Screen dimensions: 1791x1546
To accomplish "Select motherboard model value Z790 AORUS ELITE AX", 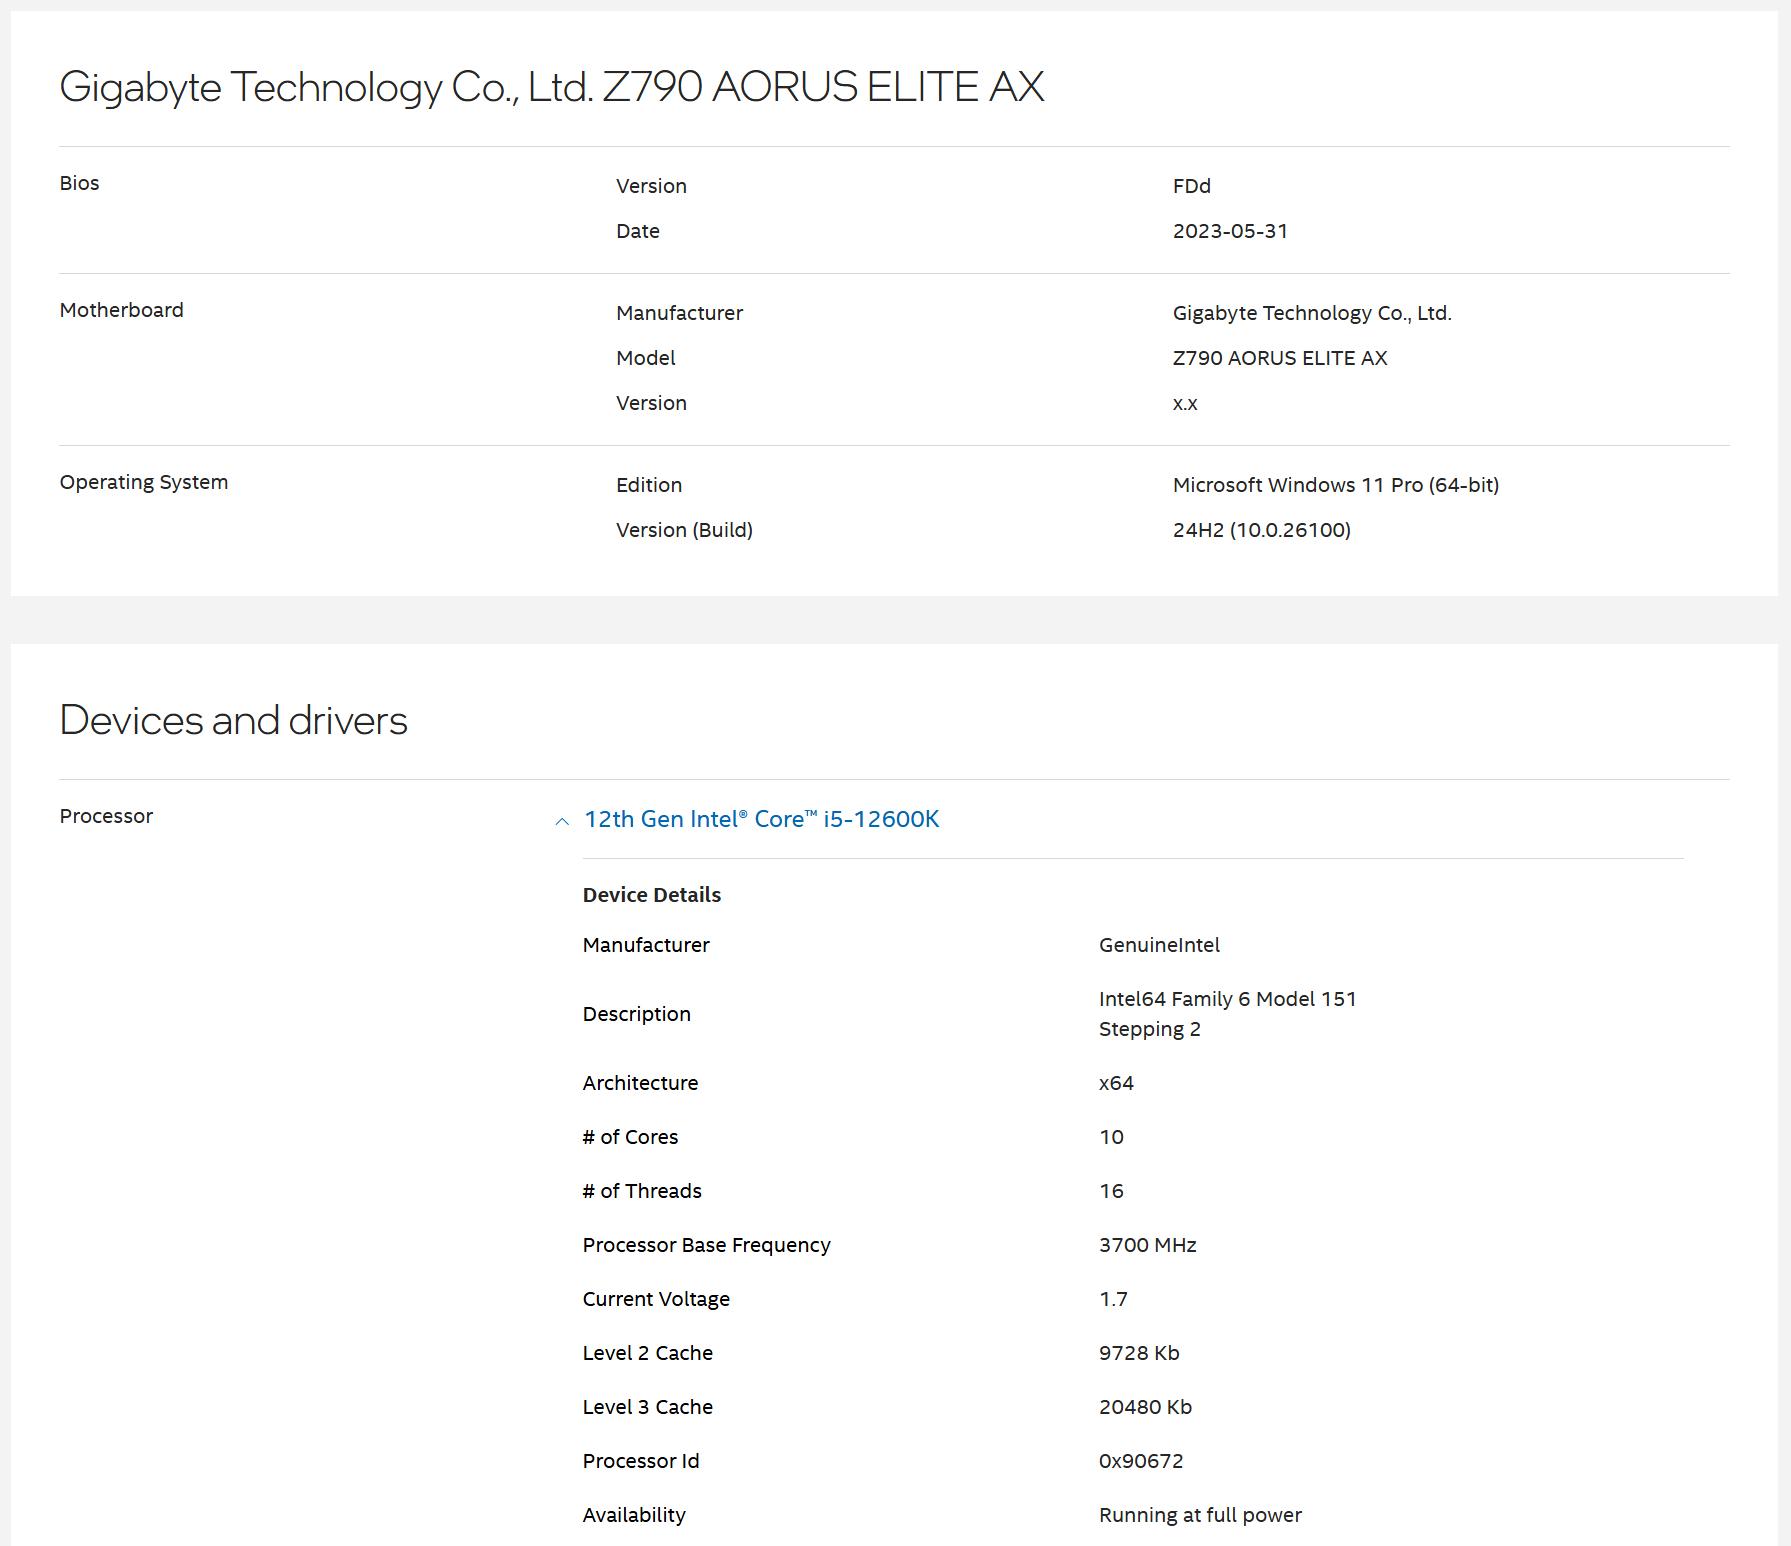I will tap(1280, 358).
